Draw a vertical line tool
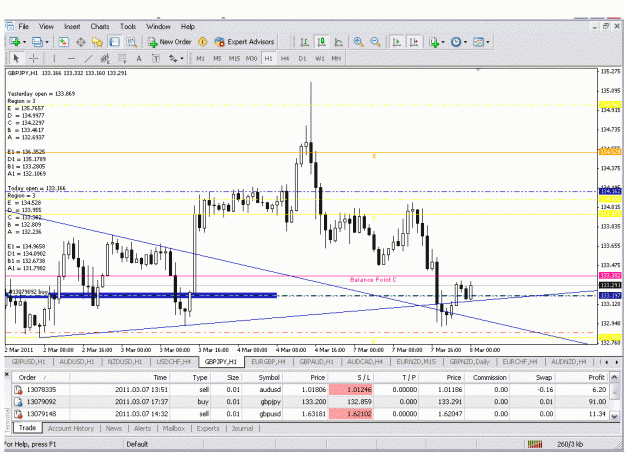This screenshot has height=452, width=625. pos(54,59)
